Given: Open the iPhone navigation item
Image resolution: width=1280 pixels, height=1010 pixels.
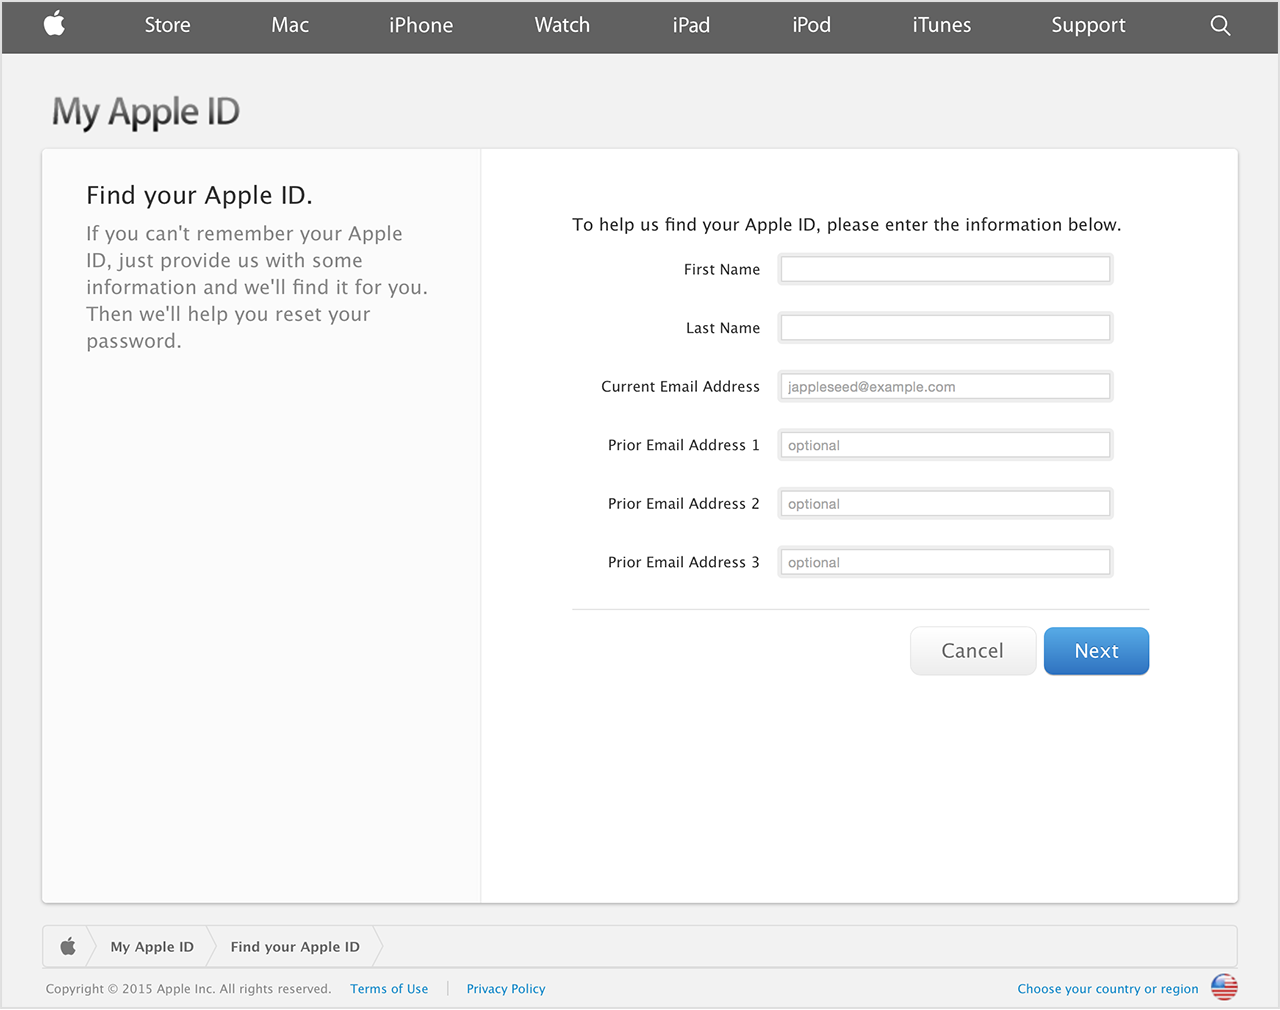Looking at the screenshot, I should click(x=421, y=25).
